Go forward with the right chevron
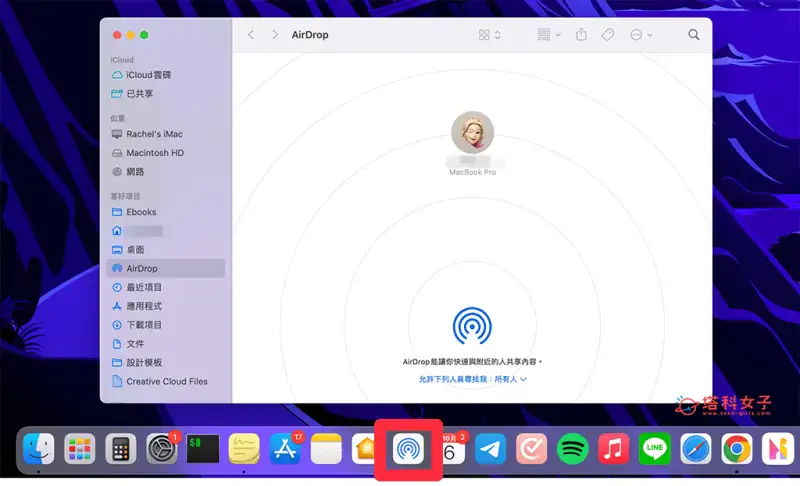 (x=275, y=35)
